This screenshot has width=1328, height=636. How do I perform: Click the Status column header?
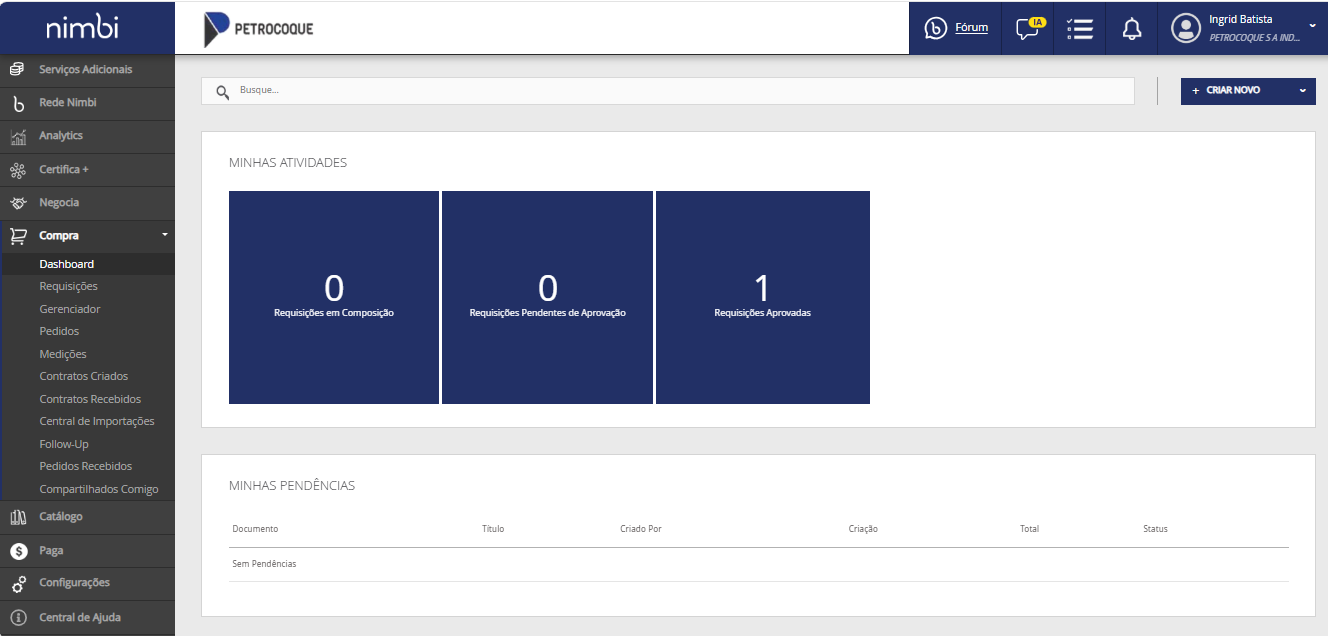(x=1155, y=529)
